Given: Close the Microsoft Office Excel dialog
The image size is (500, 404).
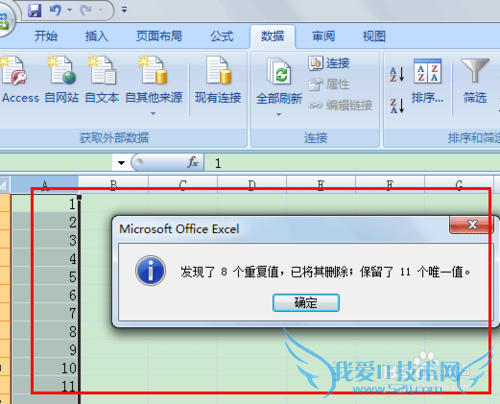Looking at the screenshot, I should click(x=472, y=224).
